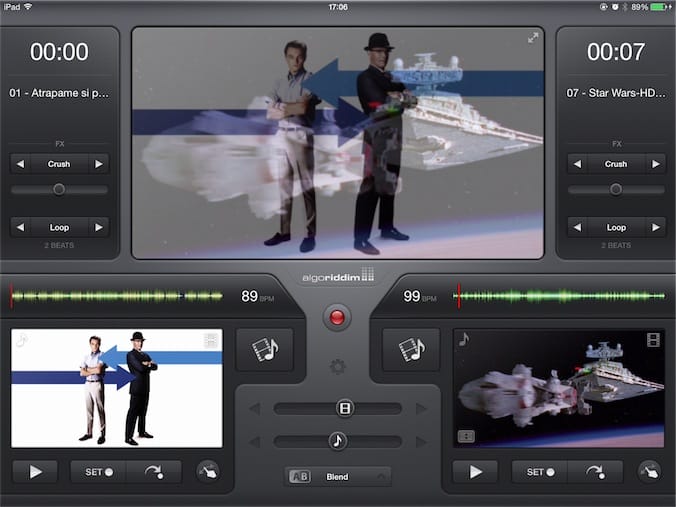Toggle the right deck Loop

616,227
